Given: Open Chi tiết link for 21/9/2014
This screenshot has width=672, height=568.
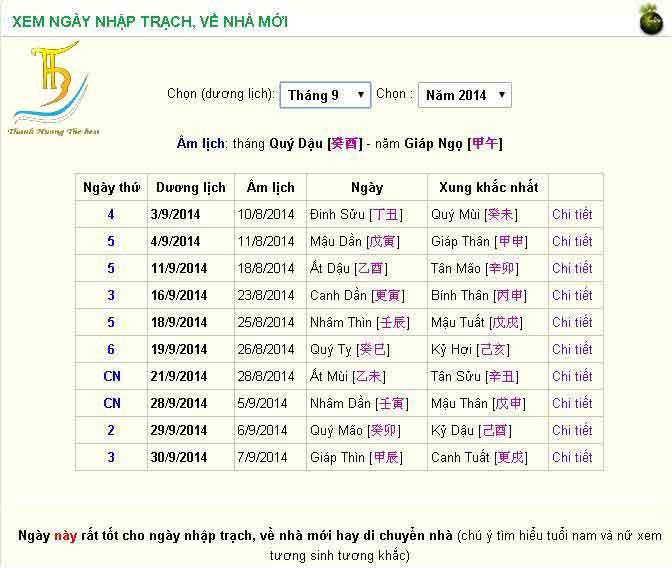Looking at the screenshot, I should 572,376.
